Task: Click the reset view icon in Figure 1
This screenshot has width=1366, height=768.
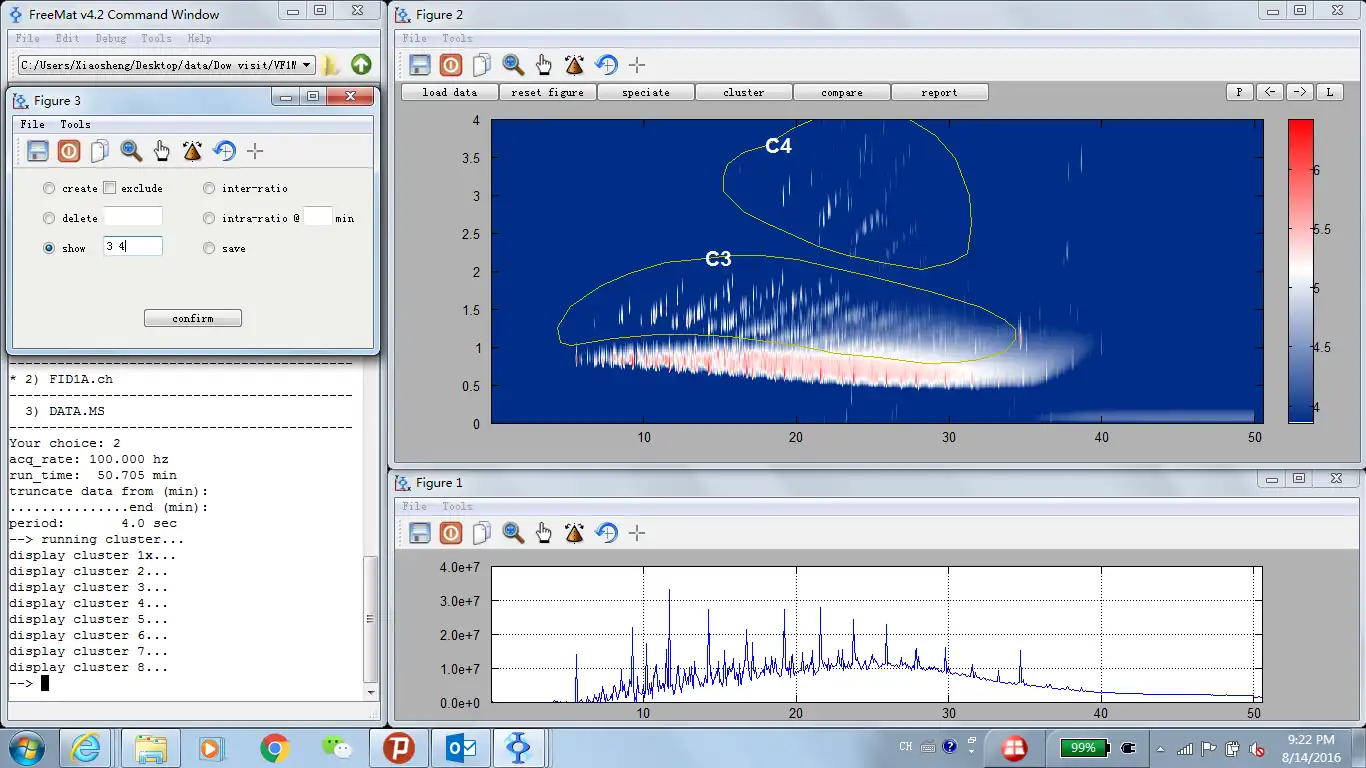Action: (606, 533)
